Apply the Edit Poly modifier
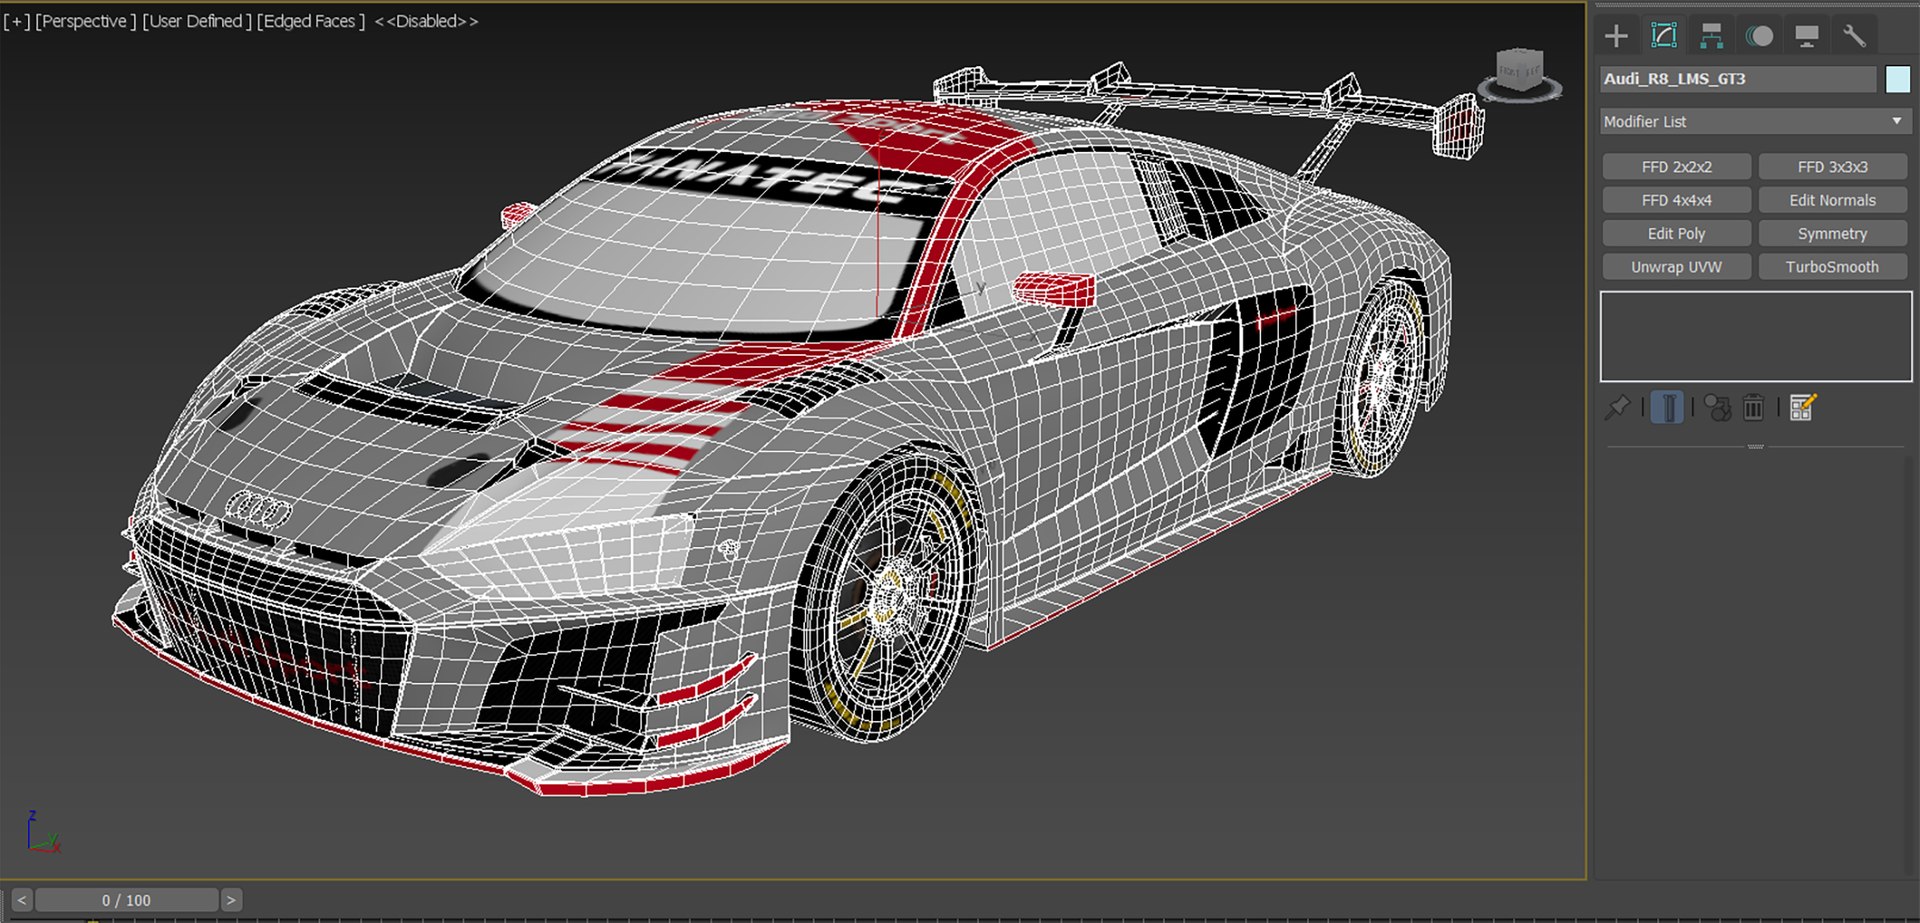The height and width of the screenshot is (923, 1920). 1676,234
